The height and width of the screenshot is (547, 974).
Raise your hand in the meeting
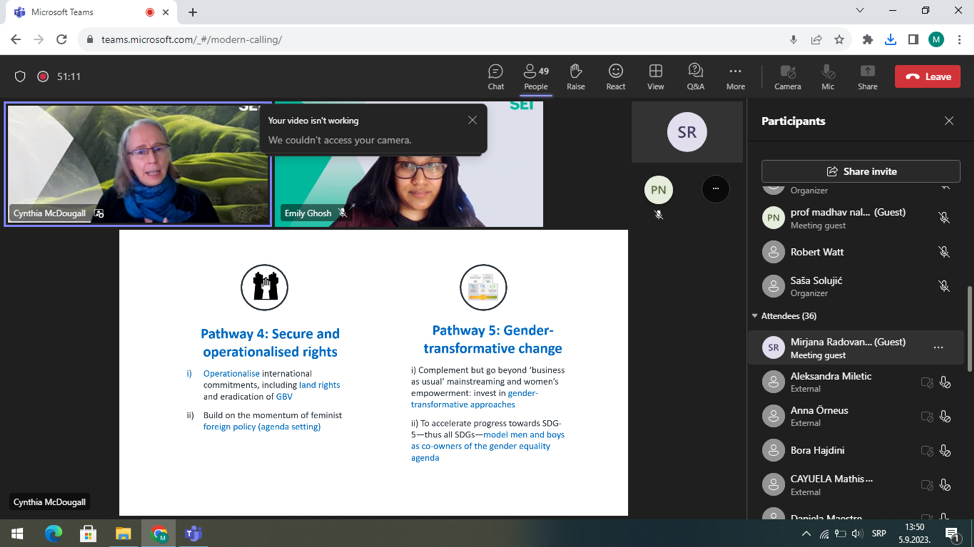point(576,76)
